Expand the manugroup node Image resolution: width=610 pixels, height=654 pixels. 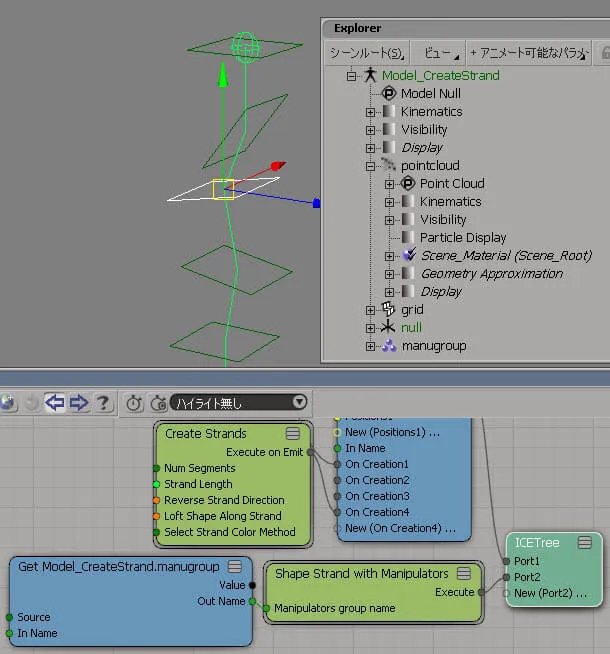click(x=370, y=346)
